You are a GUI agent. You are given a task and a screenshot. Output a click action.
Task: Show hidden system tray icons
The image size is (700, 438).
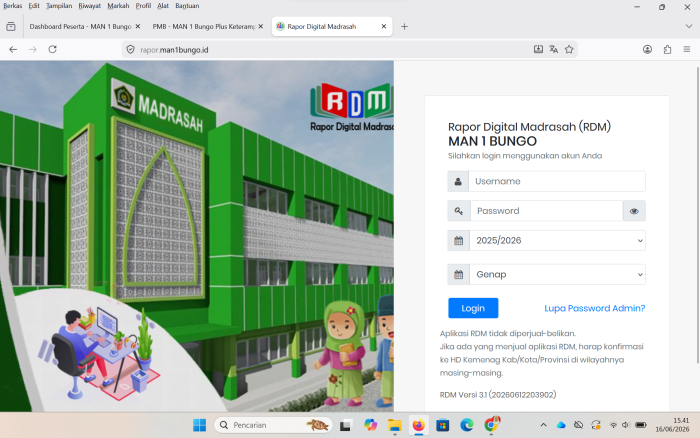(x=543, y=425)
